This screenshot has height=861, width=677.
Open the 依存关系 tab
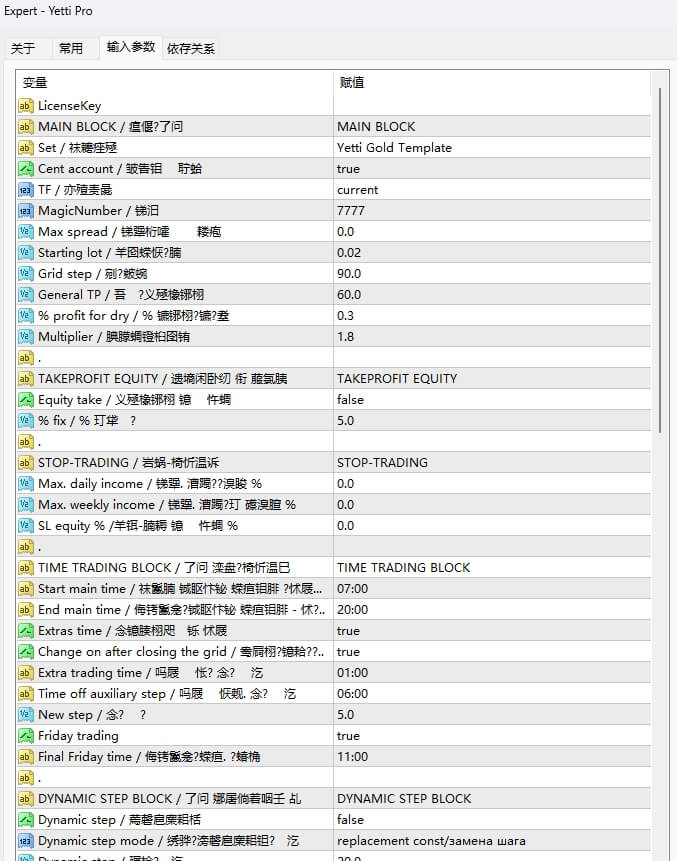(x=191, y=48)
